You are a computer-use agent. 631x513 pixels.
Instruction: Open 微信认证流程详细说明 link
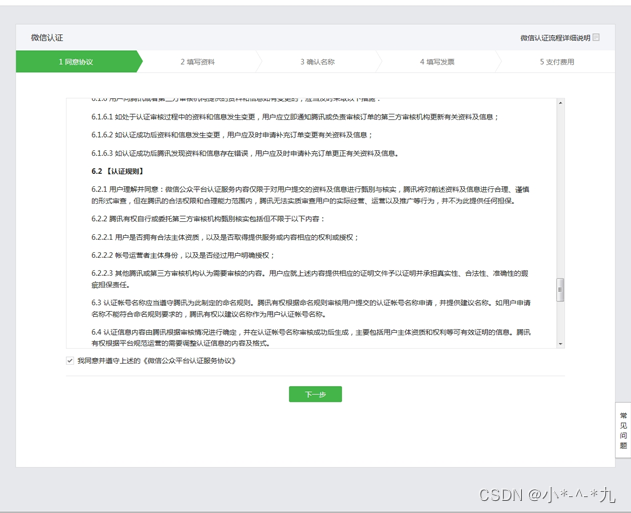555,38
